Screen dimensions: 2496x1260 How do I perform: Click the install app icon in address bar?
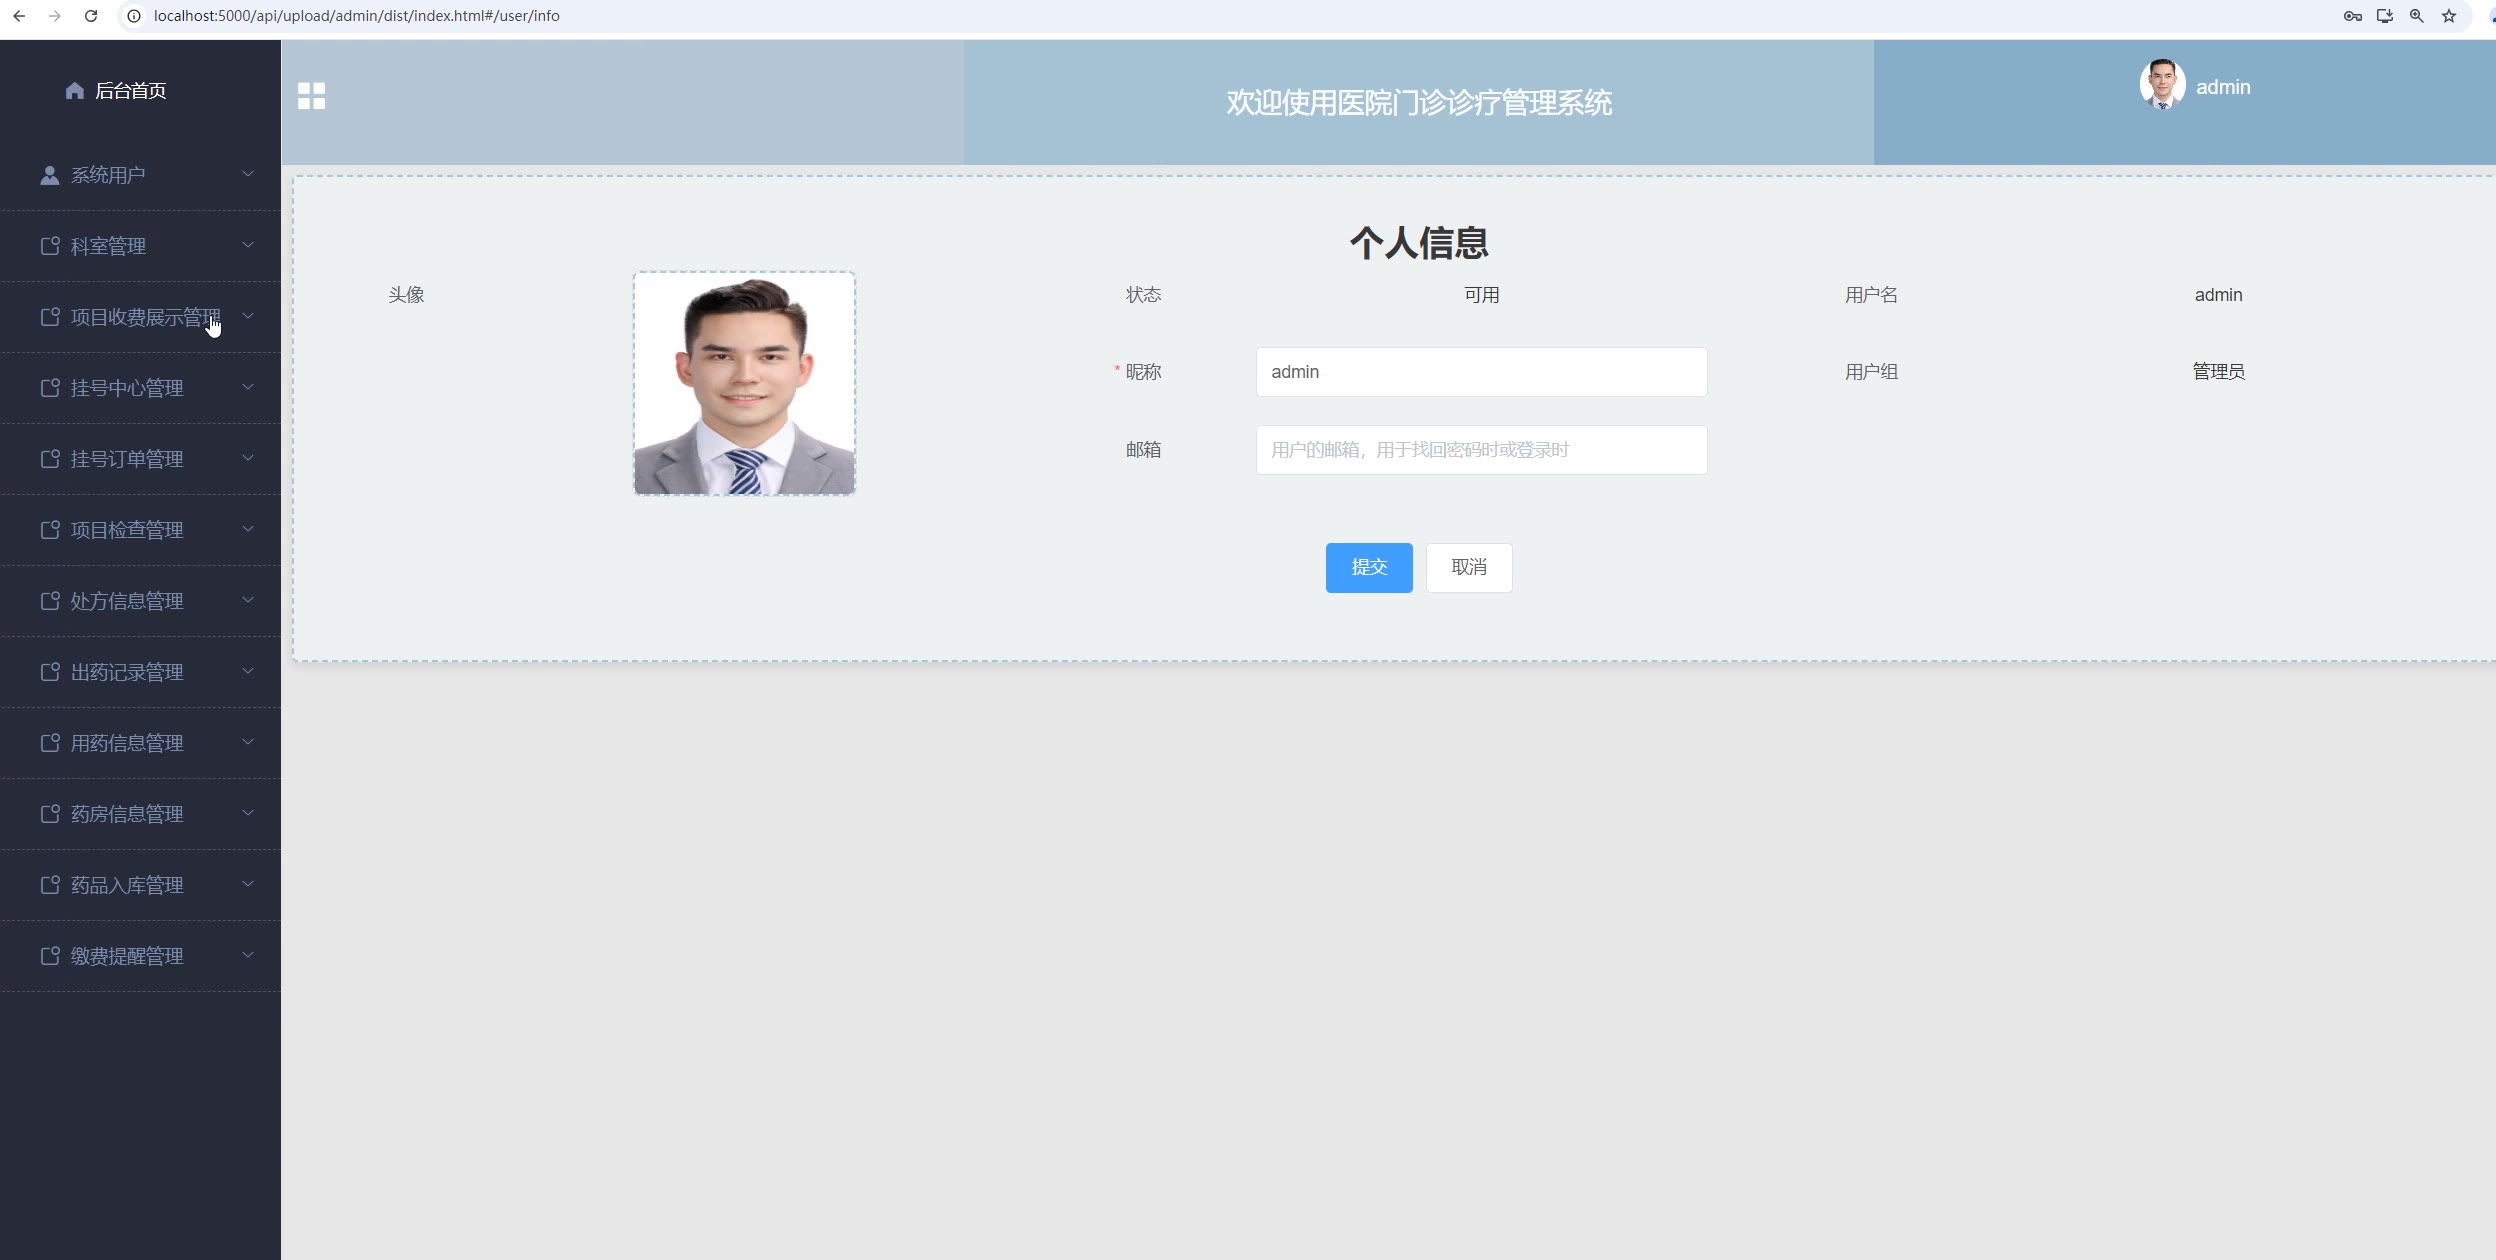(x=2385, y=16)
